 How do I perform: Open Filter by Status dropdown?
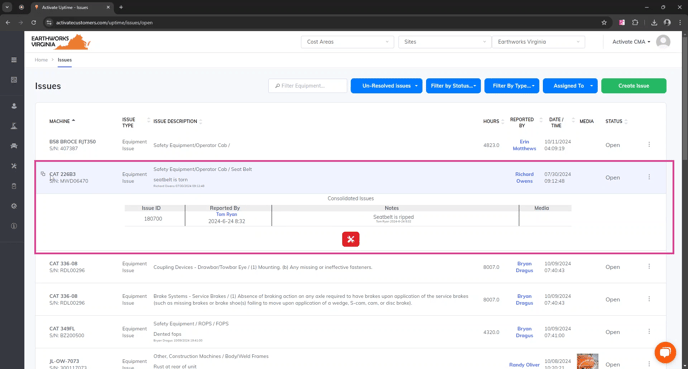coord(453,86)
